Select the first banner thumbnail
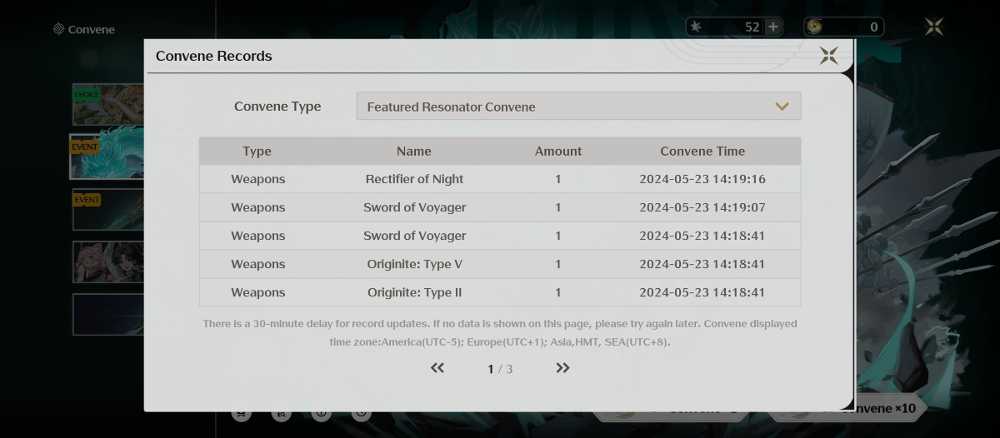Image resolution: width=1000 pixels, height=438 pixels. (x=108, y=105)
